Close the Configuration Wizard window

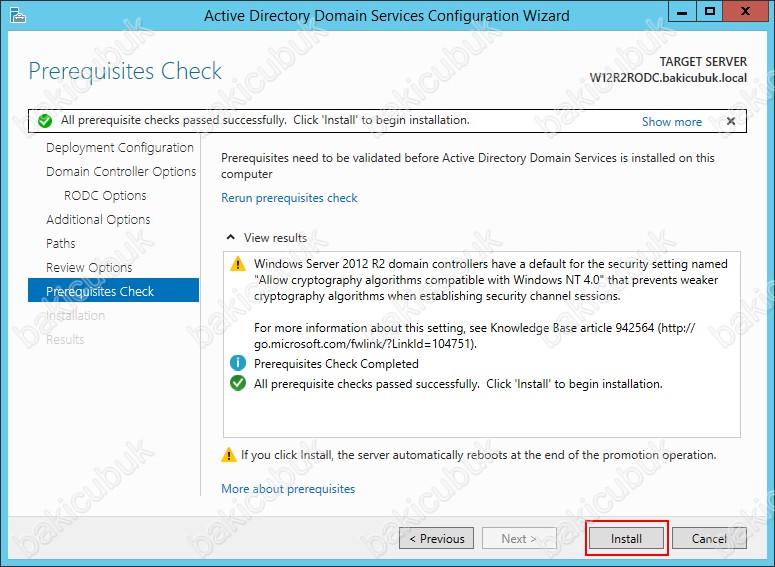tap(745, 12)
